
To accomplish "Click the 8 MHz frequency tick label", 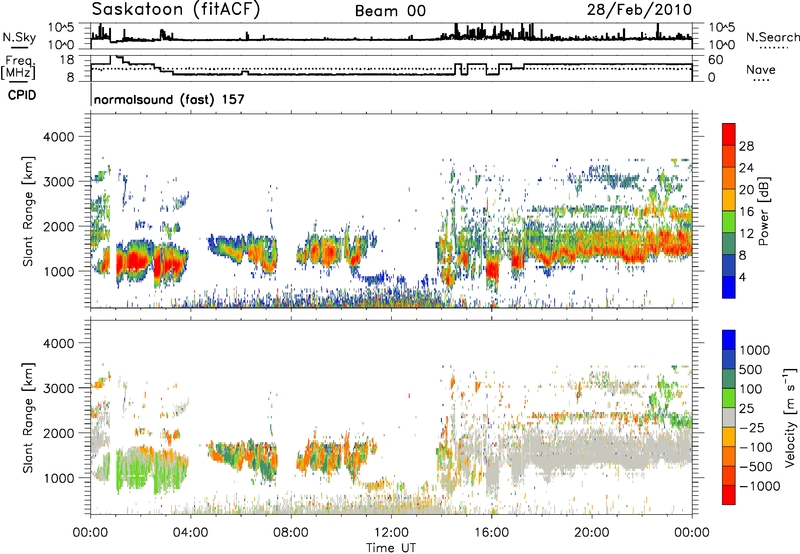I will (70, 78).
